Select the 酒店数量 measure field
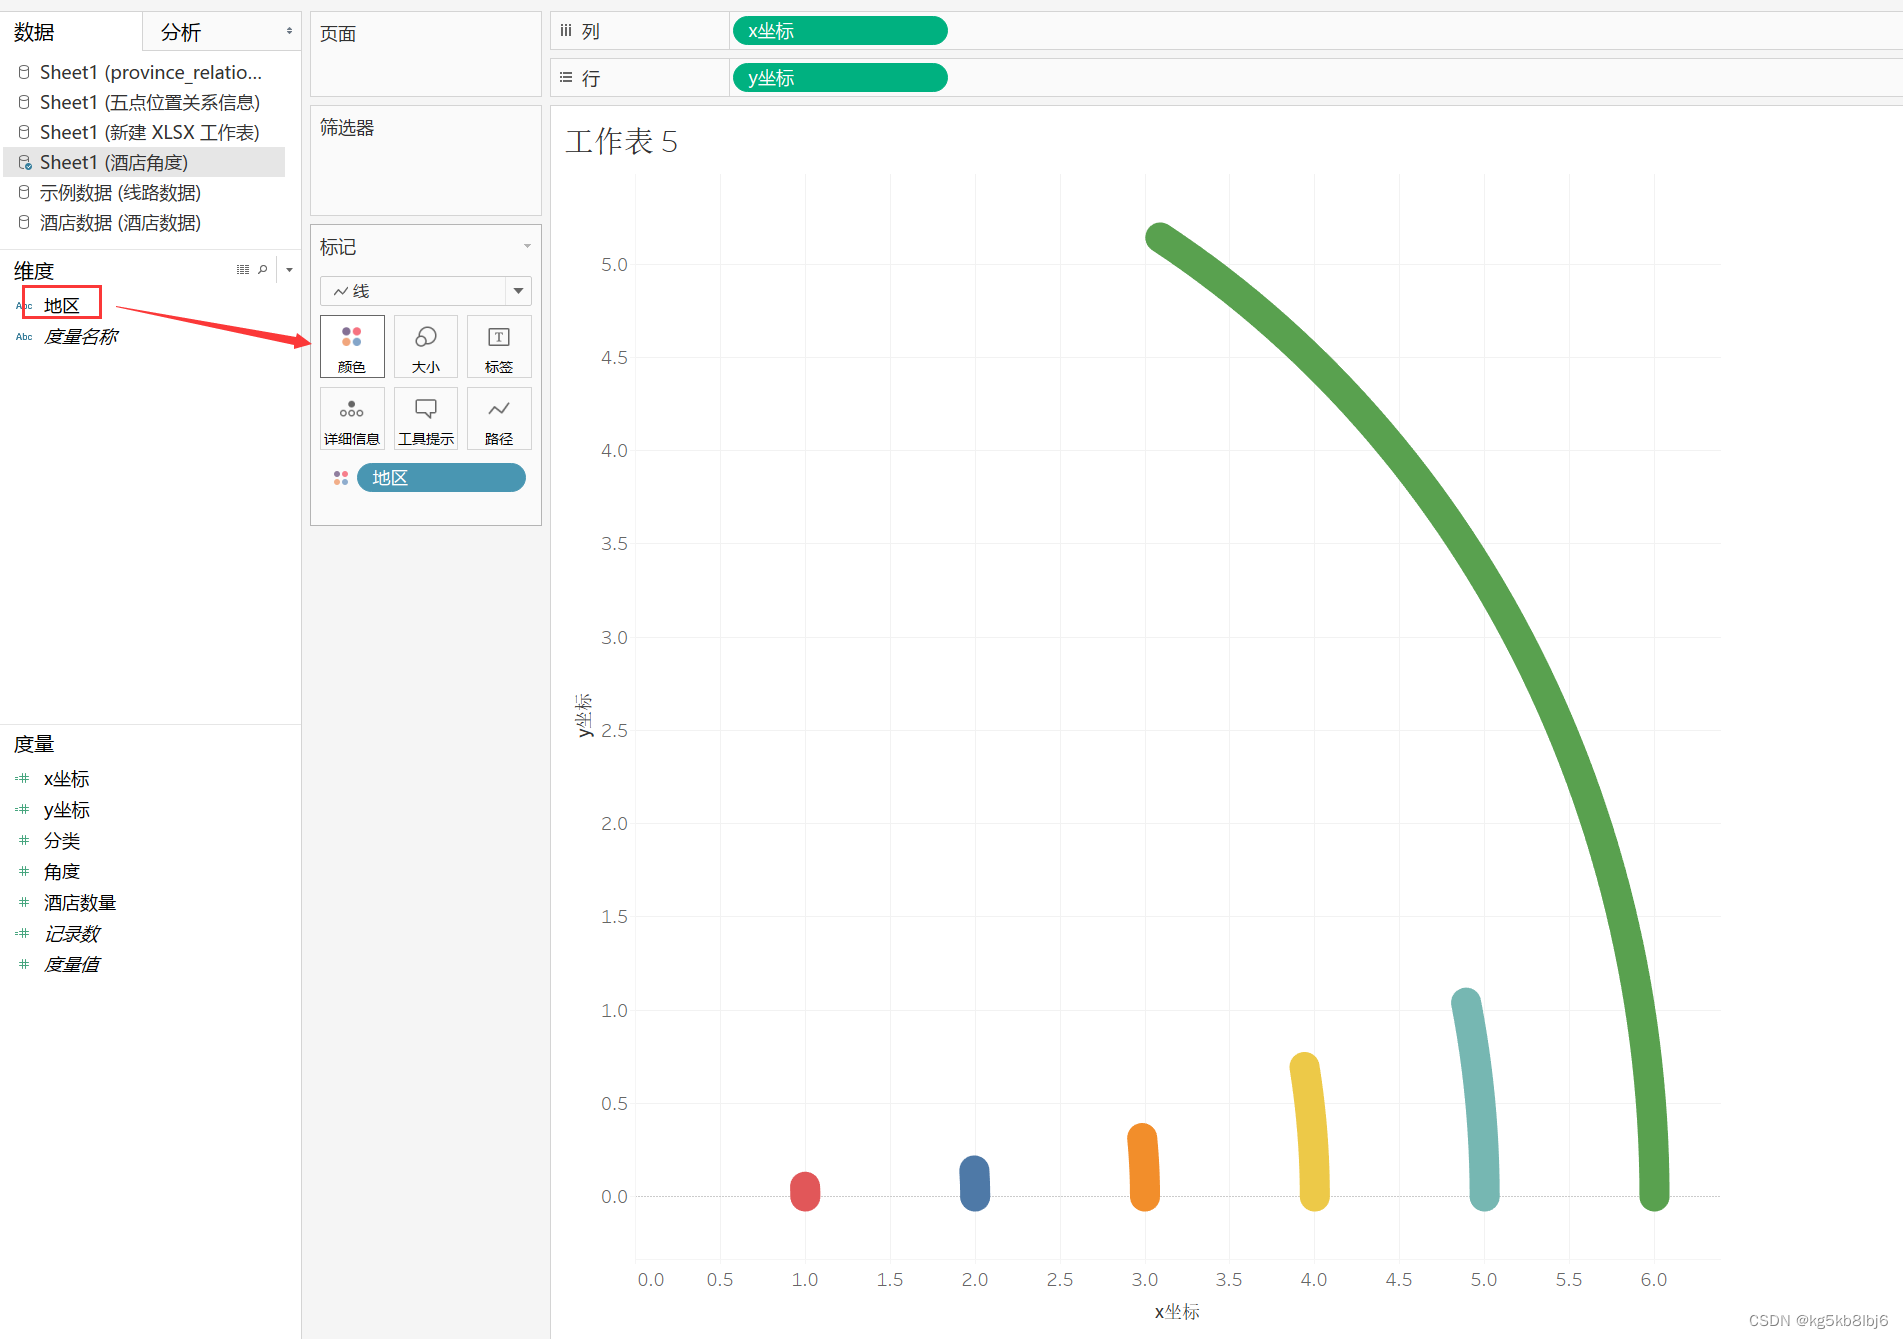This screenshot has width=1903, height=1339. coord(80,902)
